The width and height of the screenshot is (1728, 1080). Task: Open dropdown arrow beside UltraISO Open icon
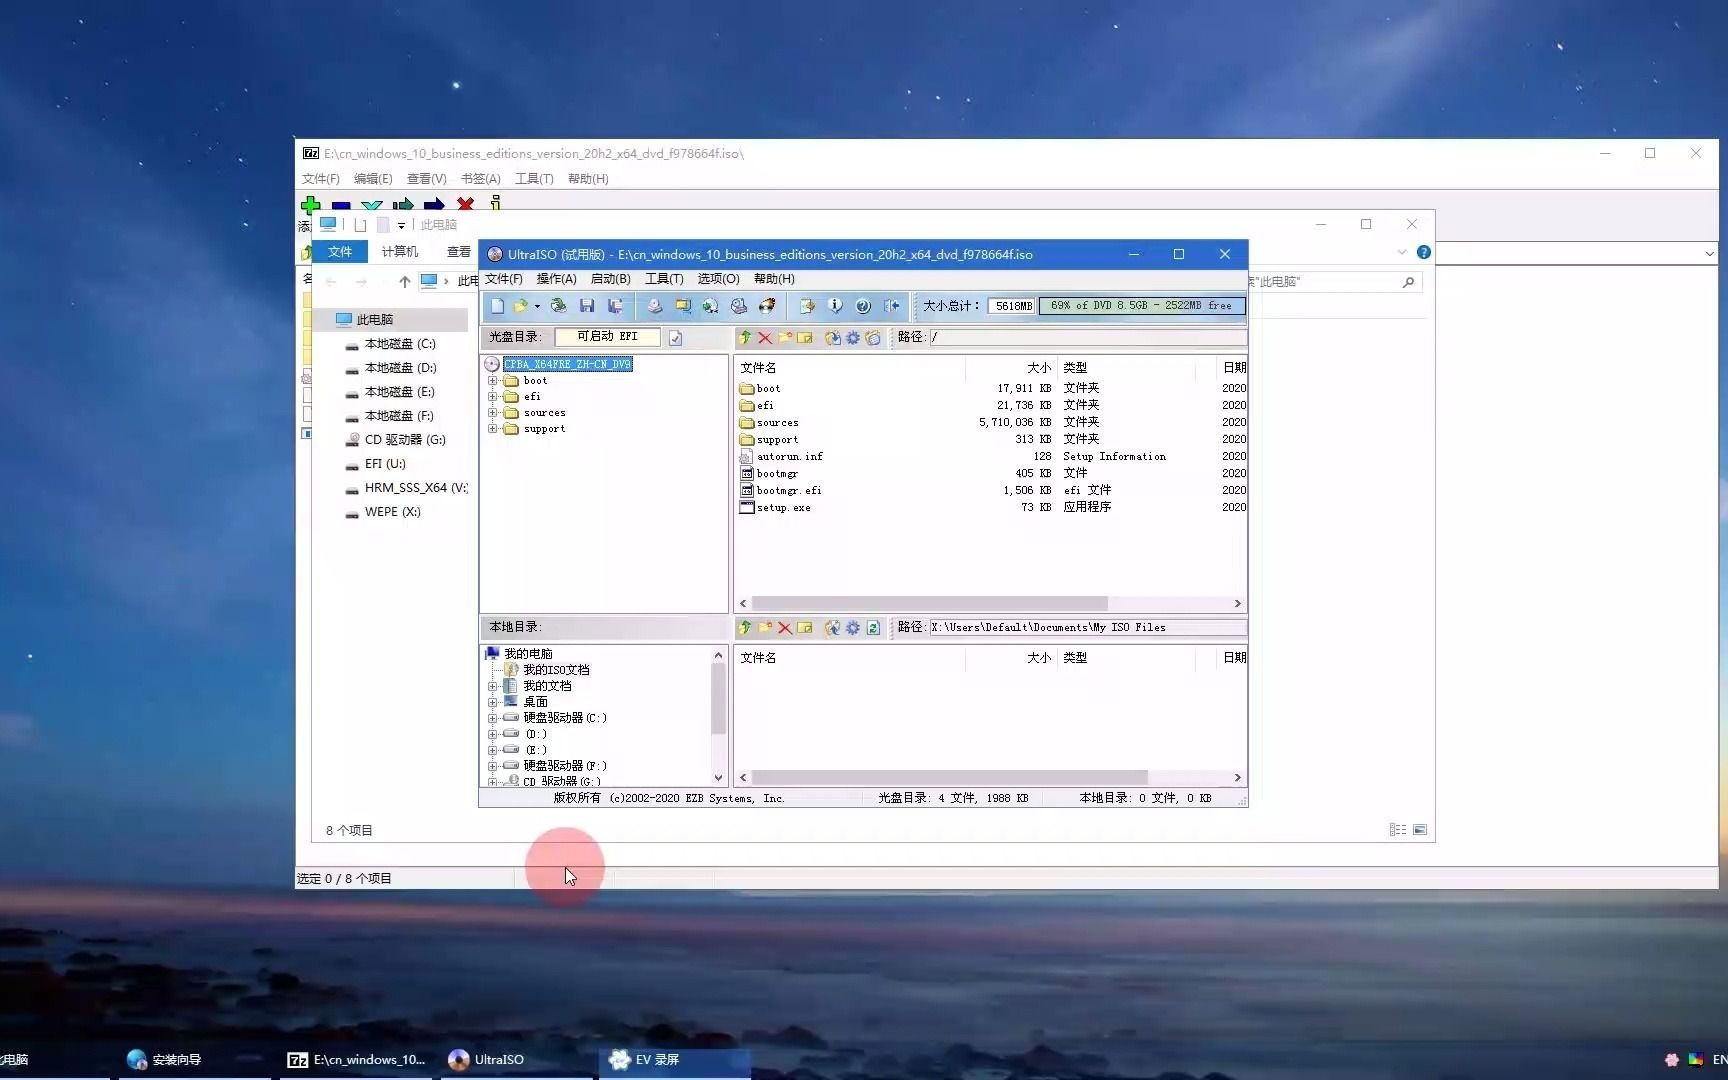coord(537,306)
